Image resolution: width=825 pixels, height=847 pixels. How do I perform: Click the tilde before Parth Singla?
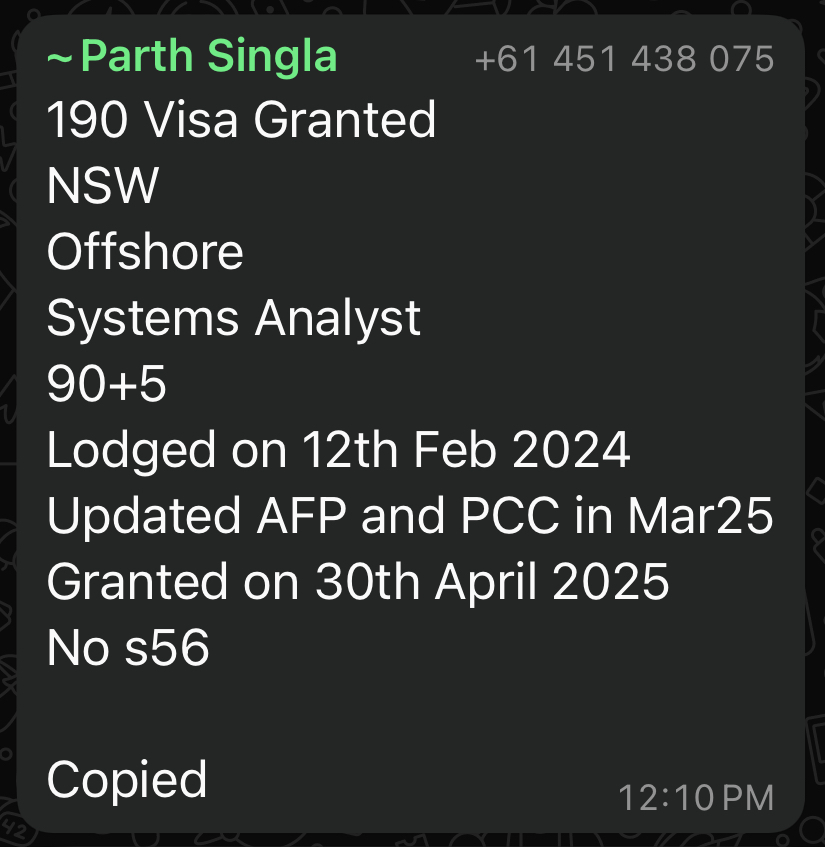[59, 58]
